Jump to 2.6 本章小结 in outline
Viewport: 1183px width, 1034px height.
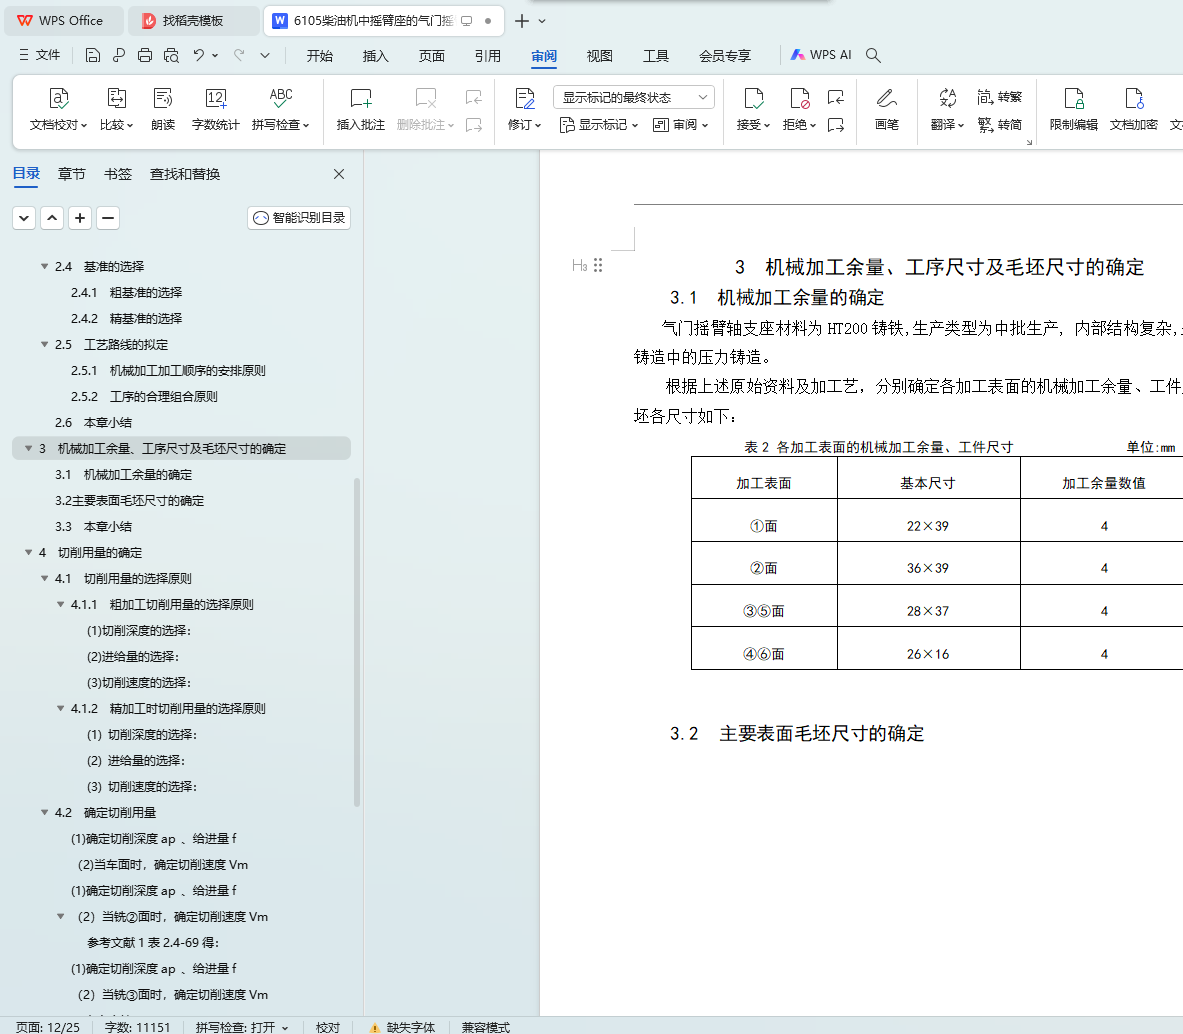click(x=94, y=422)
